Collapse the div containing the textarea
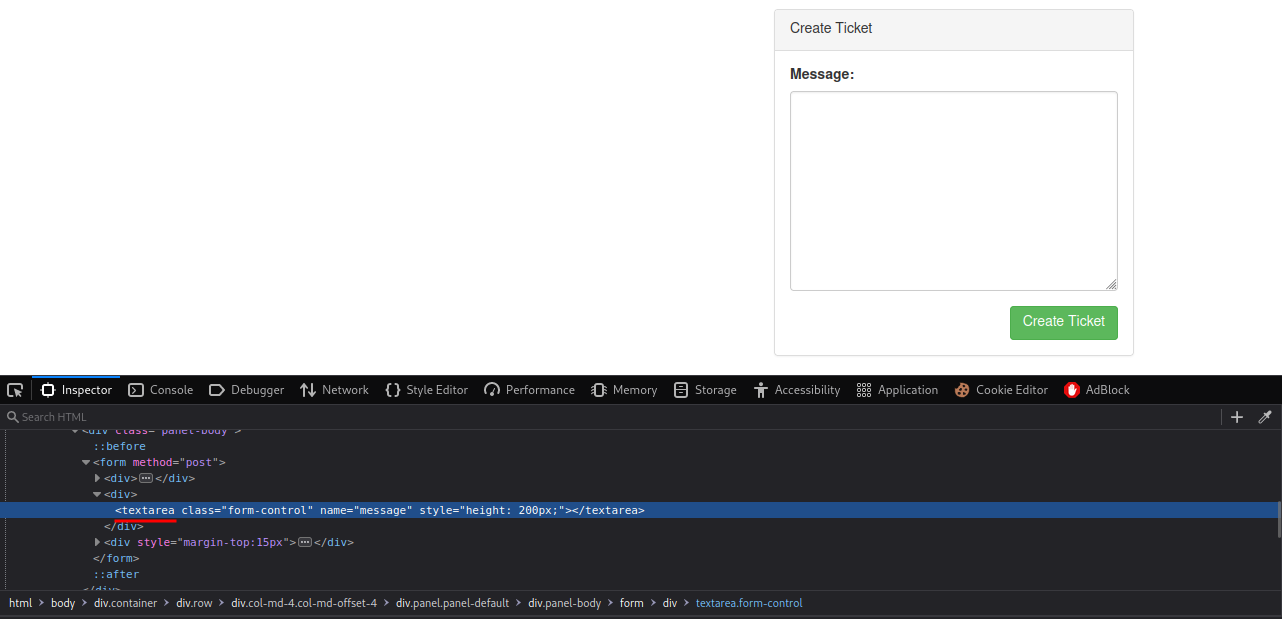This screenshot has width=1282, height=619. [x=97, y=495]
